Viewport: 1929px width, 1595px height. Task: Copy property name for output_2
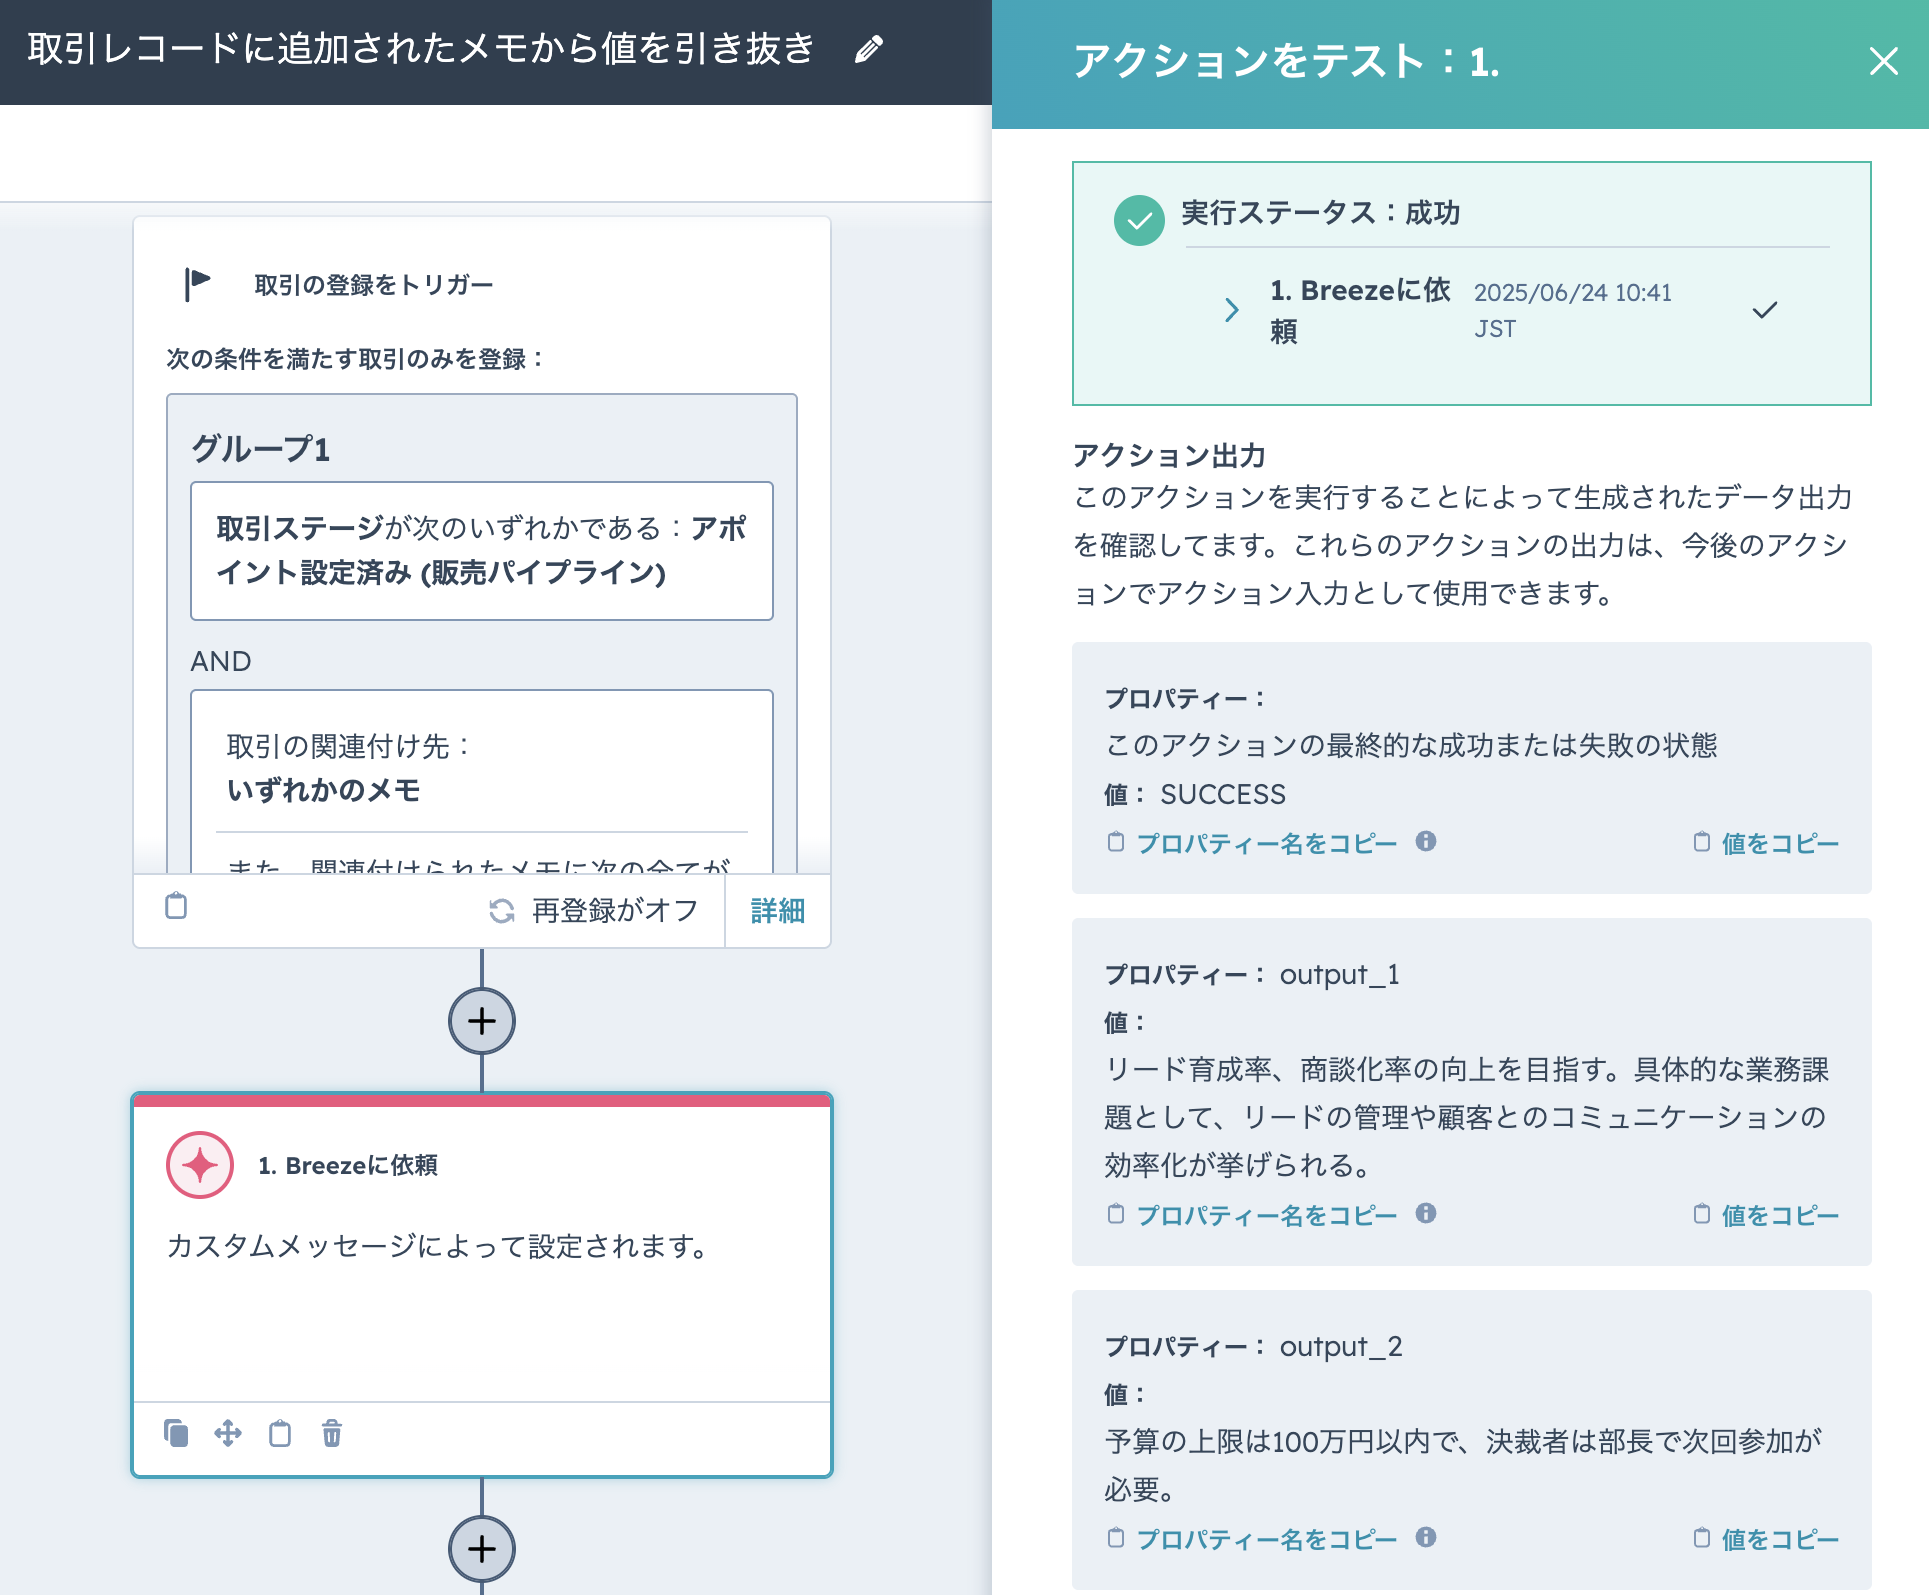[x=1266, y=1539]
